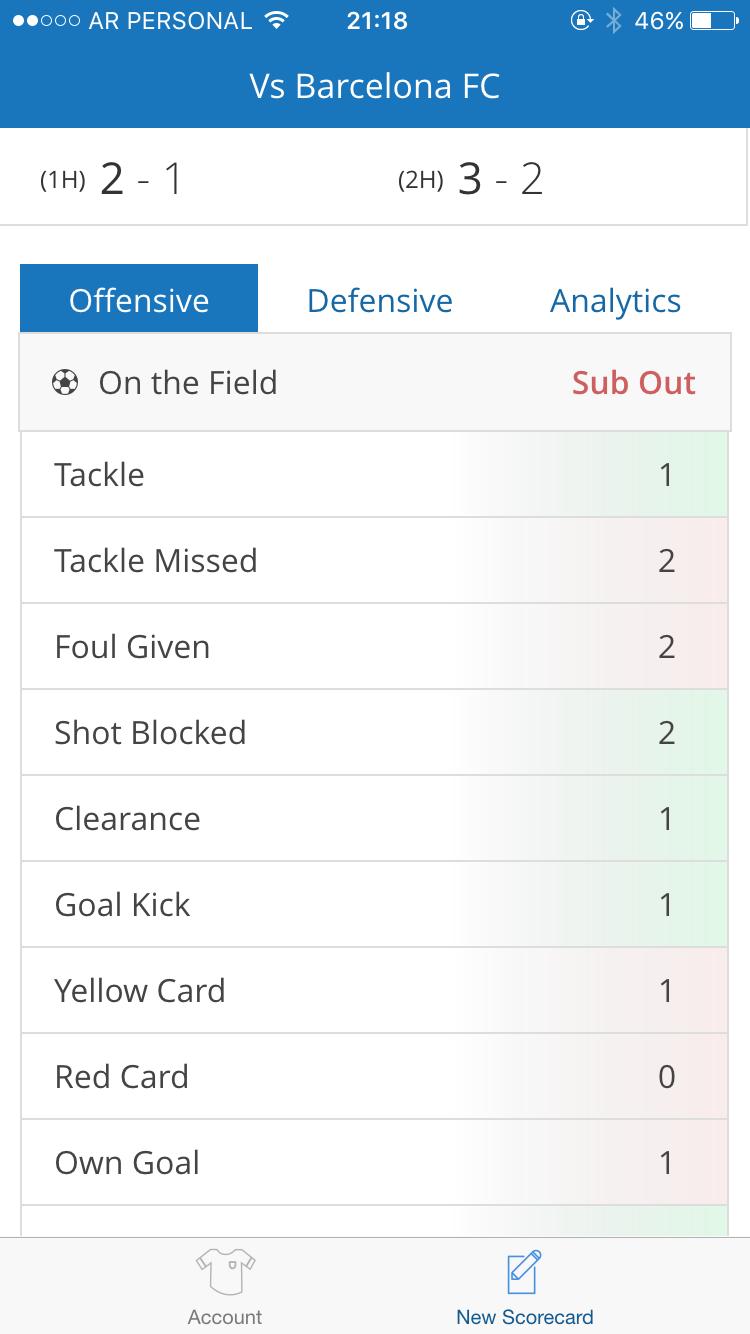Tap the soccer ball icon beside On the Field
The width and height of the screenshot is (750, 1334).
(65, 383)
